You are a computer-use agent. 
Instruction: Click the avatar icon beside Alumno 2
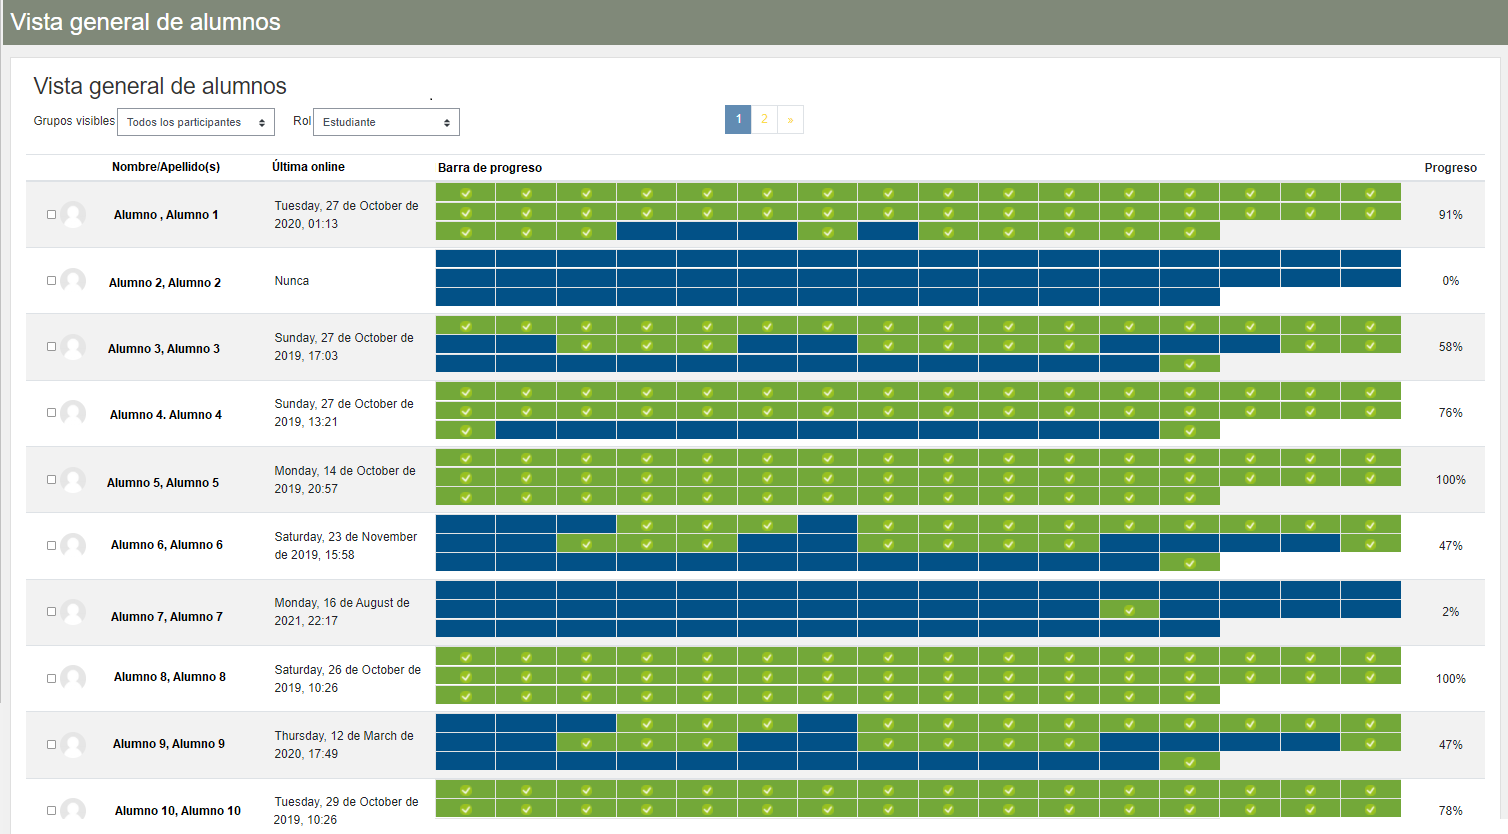pos(73,281)
